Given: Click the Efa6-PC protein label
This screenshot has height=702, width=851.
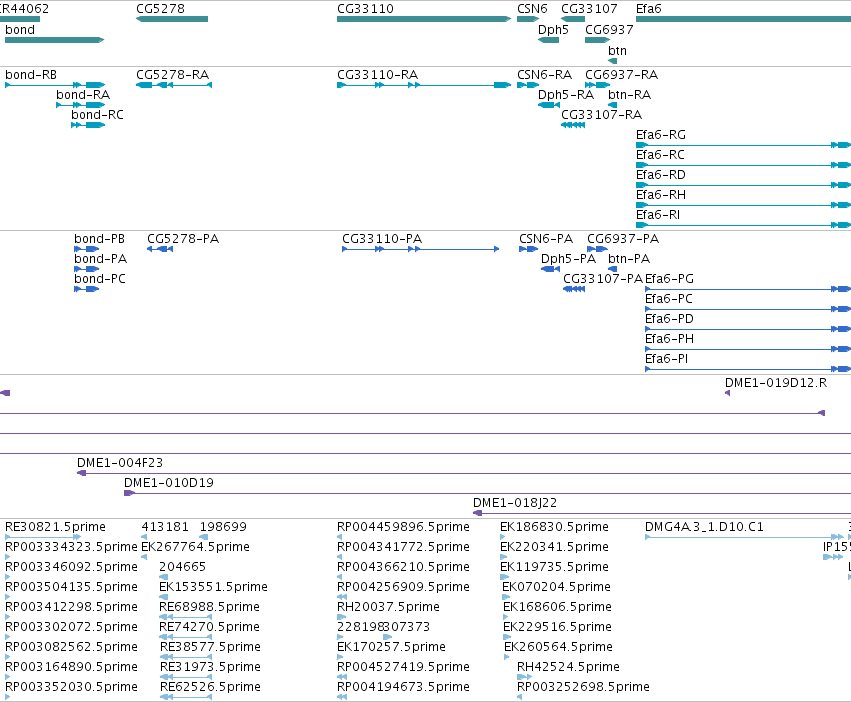Looking at the screenshot, I should 669,299.
